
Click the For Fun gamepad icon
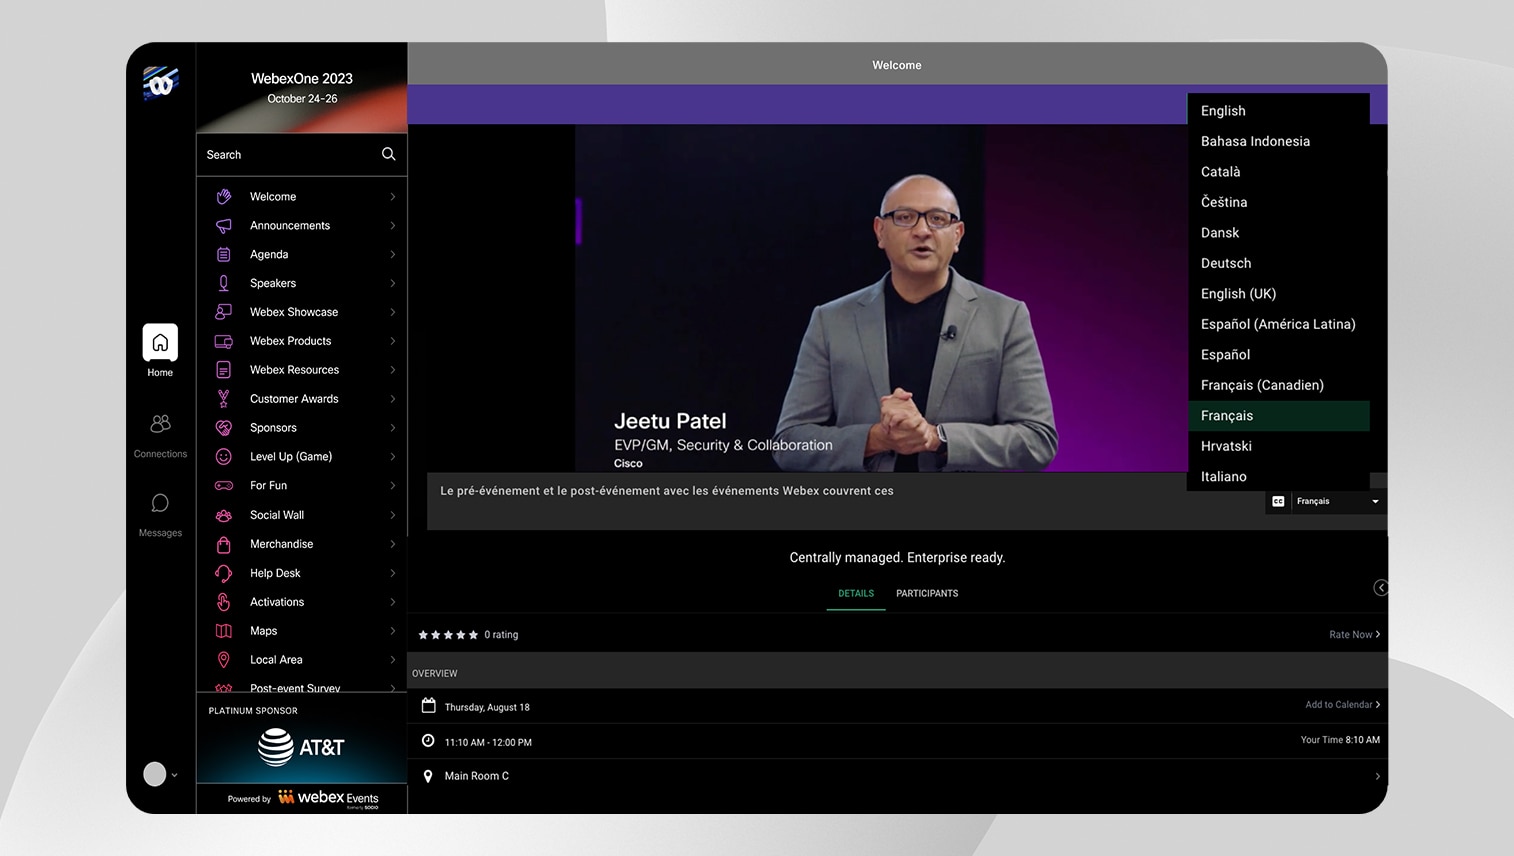224,486
